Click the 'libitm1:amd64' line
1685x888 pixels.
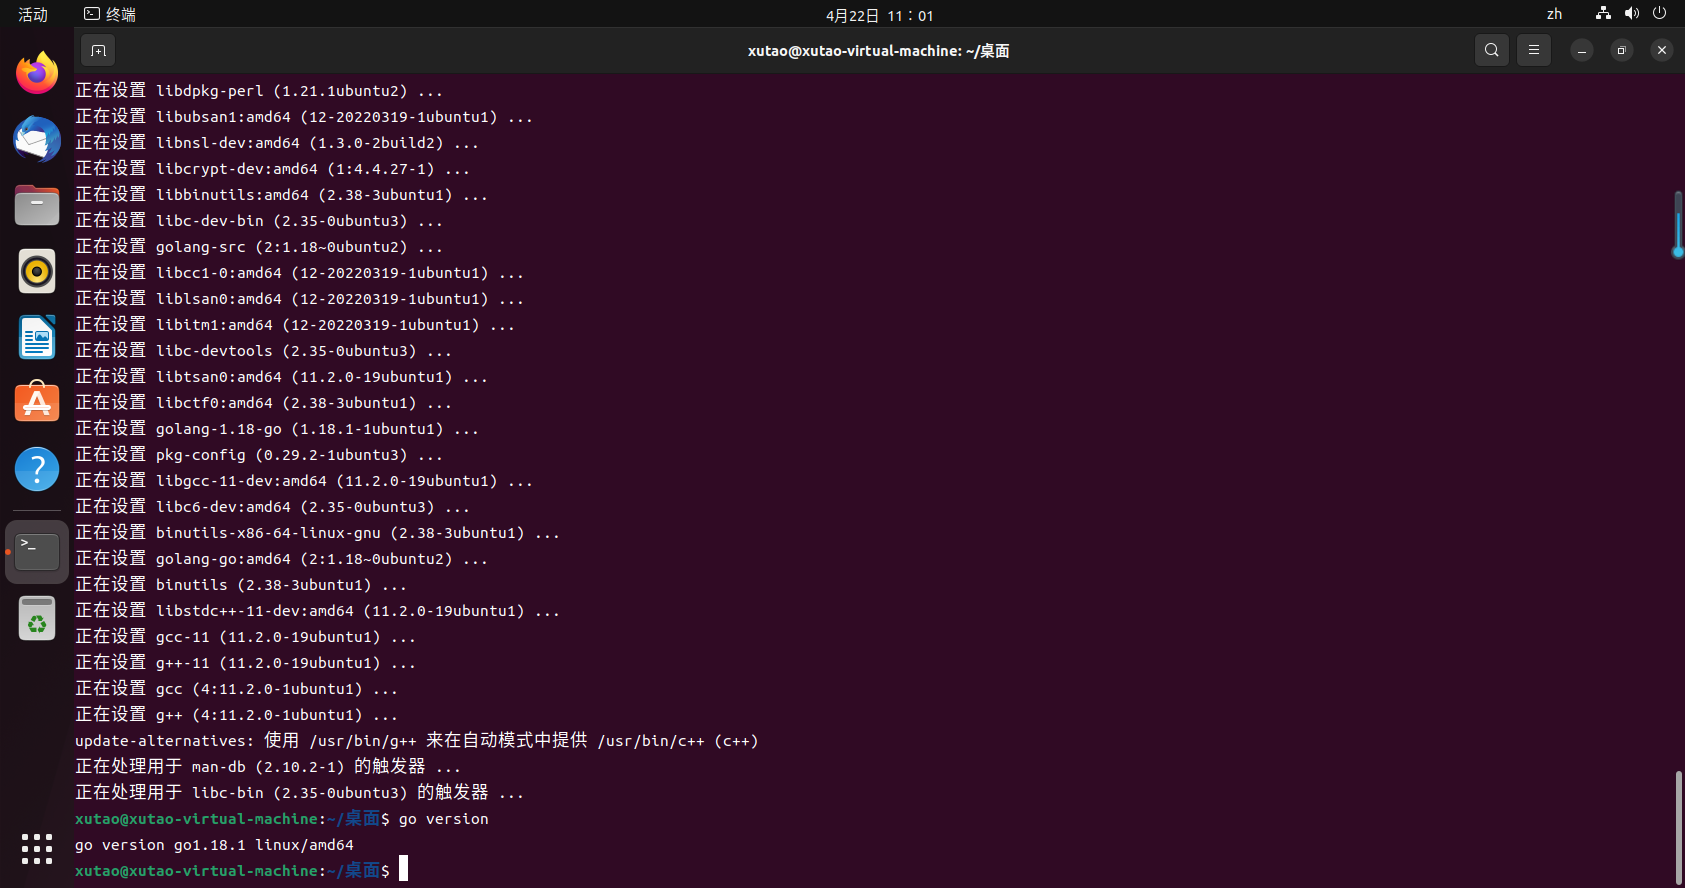click(x=295, y=324)
